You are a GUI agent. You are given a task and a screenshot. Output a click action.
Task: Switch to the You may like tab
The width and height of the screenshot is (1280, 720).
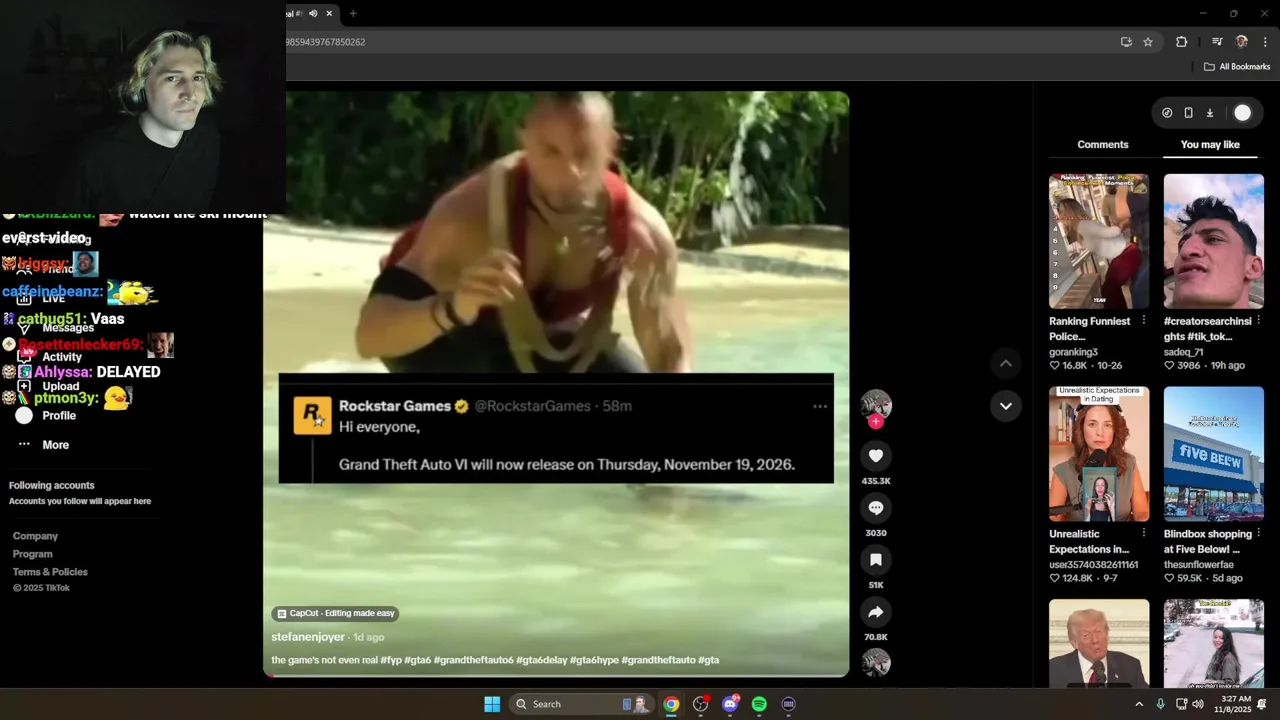[1210, 145]
